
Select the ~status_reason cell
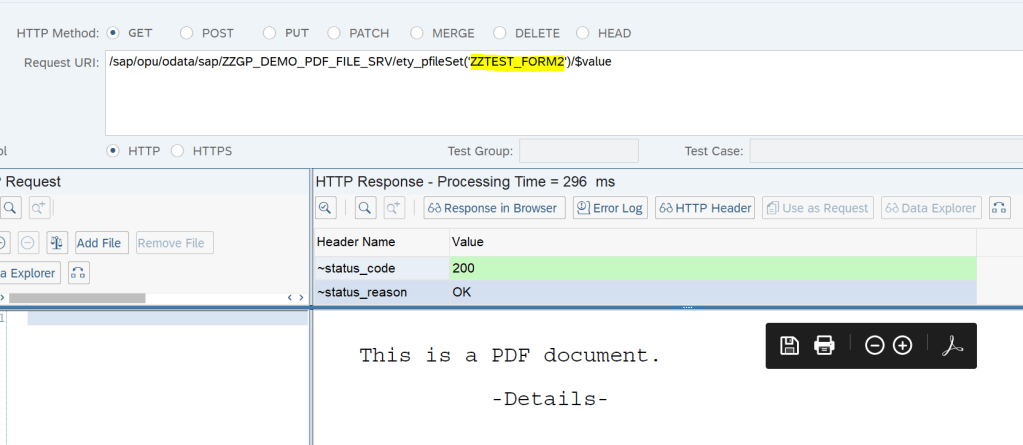(x=381, y=292)
